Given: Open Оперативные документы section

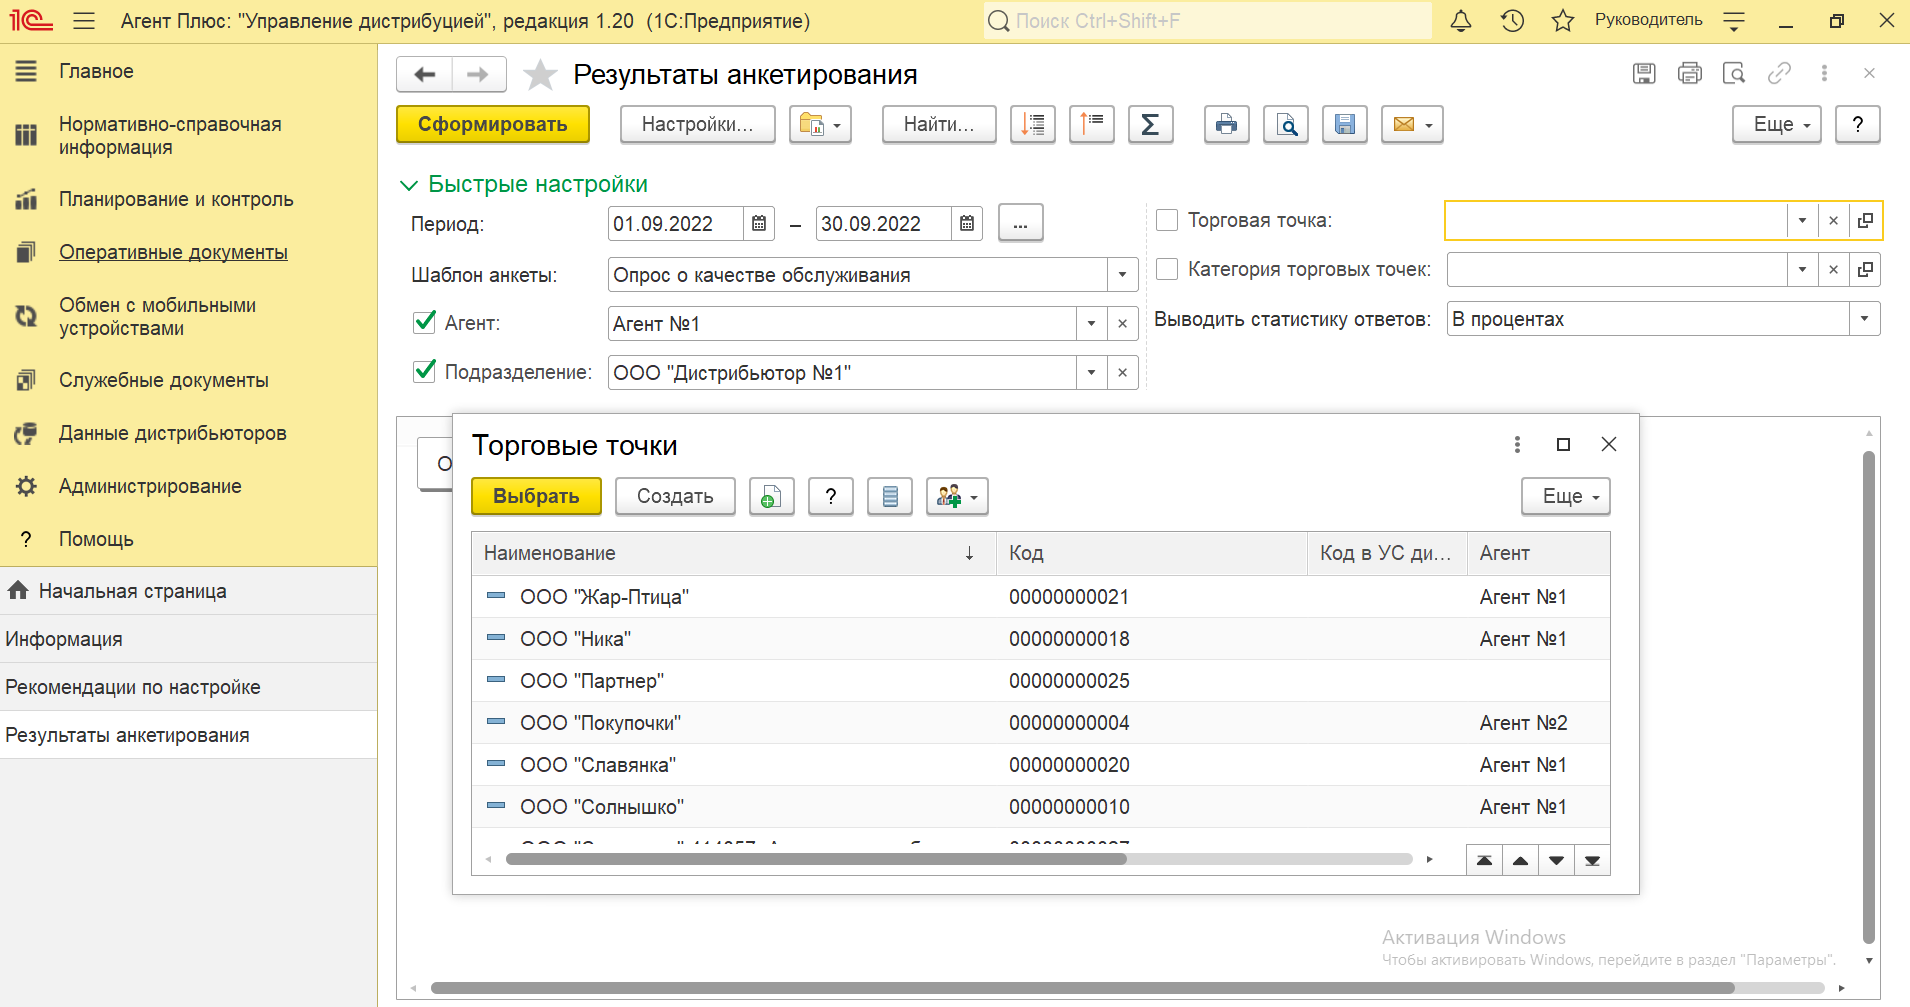Looking at the screenshot, I should 173,252.
